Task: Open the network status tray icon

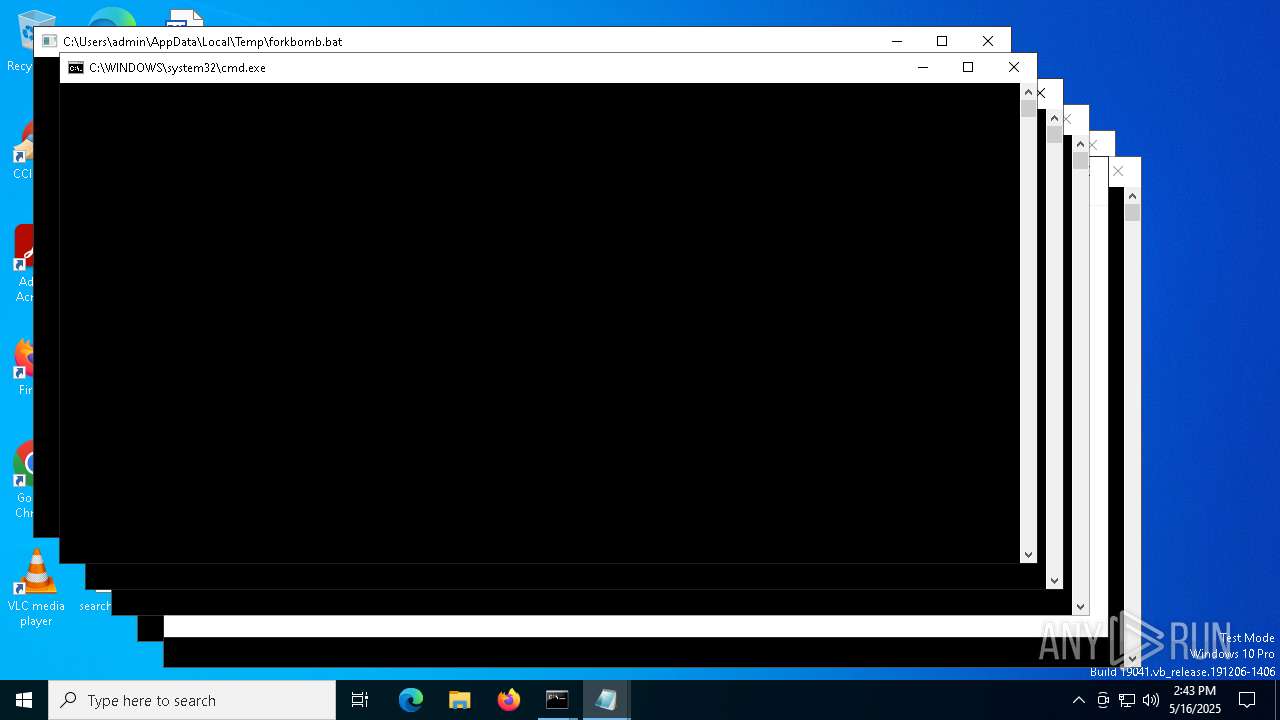Action: coord(1127,700)
